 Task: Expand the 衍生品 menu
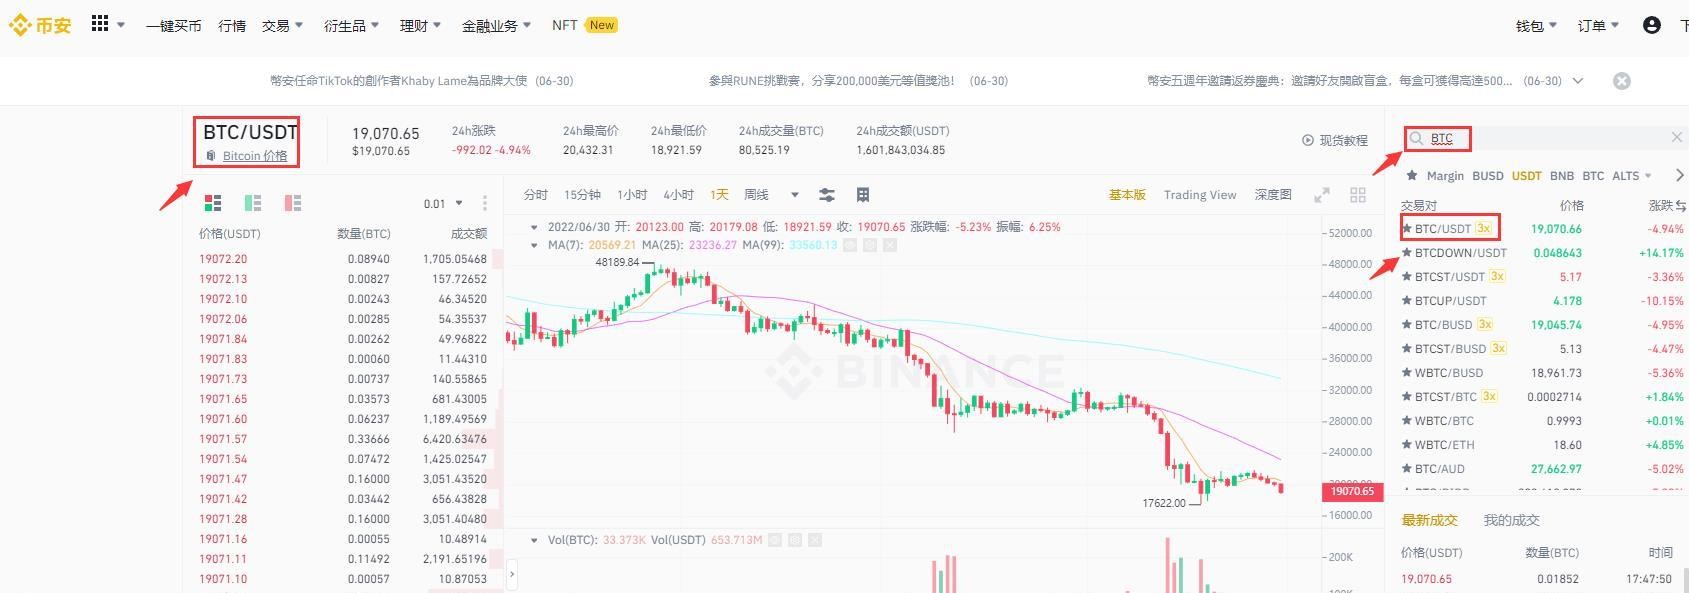351,26
